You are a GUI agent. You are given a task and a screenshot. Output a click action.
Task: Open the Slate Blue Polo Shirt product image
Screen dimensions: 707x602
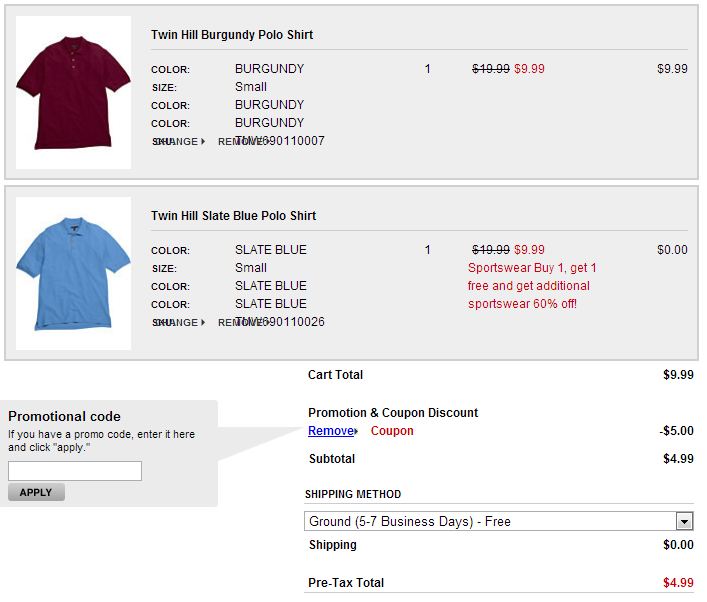[x=73, y=273]
